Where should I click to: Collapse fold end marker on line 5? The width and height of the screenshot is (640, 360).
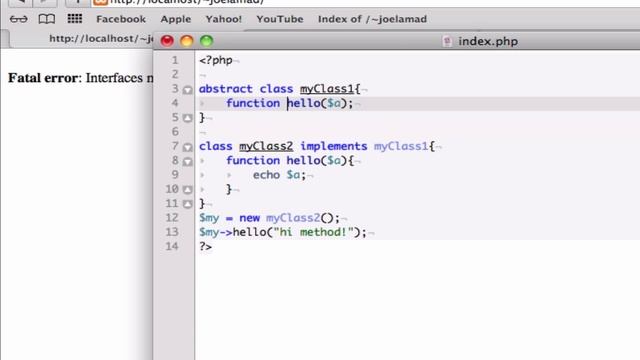point(187,118)
